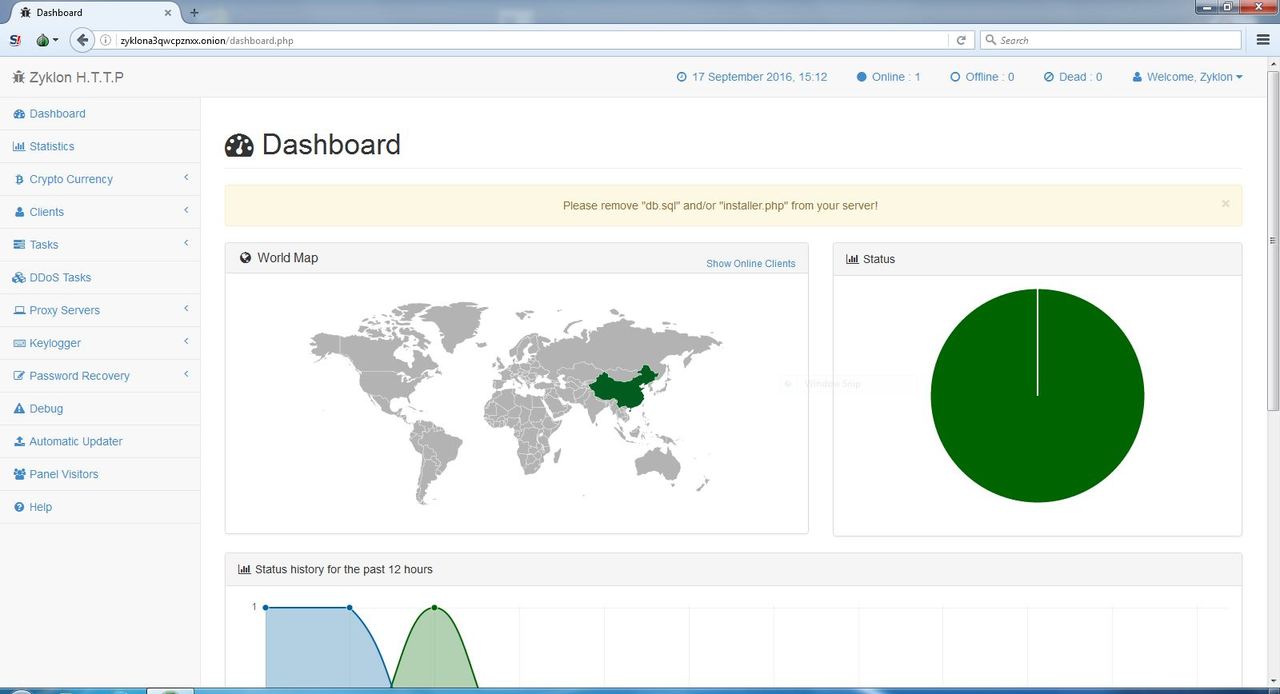Open a new browser tab
This screenshot has width=1280, height=694.
pos(194,13)
